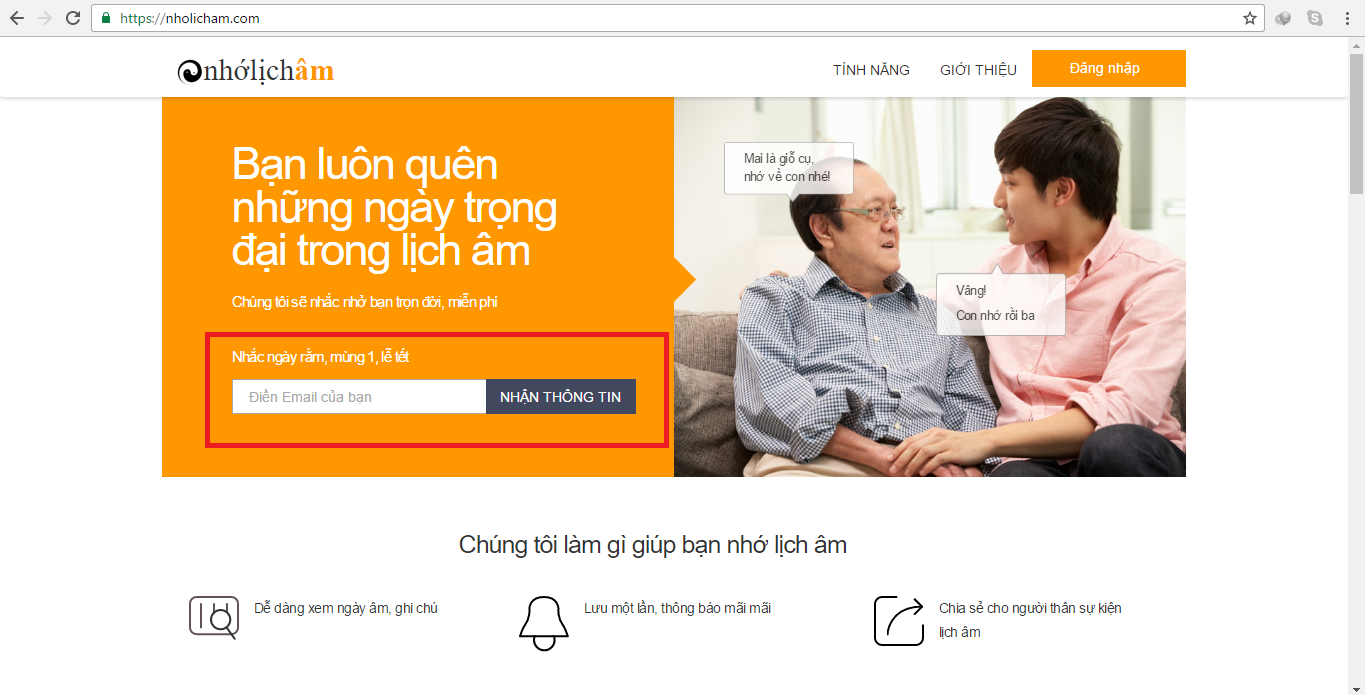Viewport: 1365px width, 695px height.
Task: Click the browser forward arrow
Action: 45,18
